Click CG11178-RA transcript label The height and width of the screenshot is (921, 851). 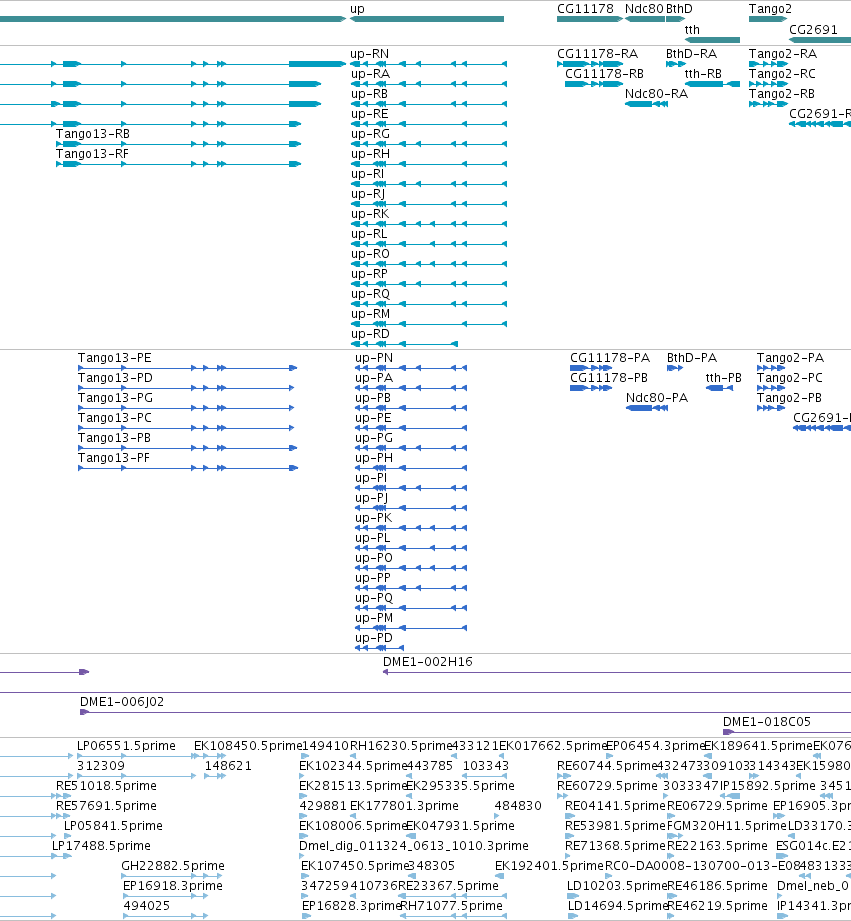[597, 54]
